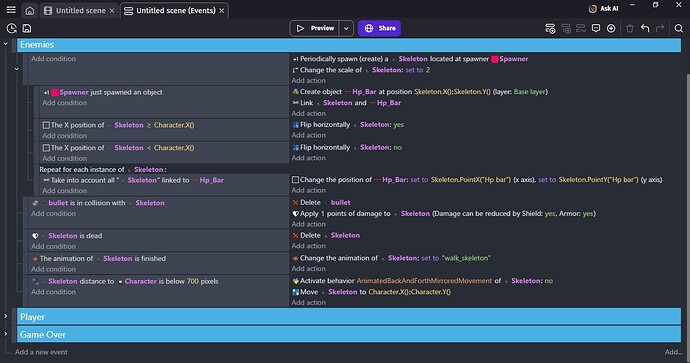Click Spawner icon in 'just spawned' condition
This screenshot has width=690, height=363.
pos(55,92)
